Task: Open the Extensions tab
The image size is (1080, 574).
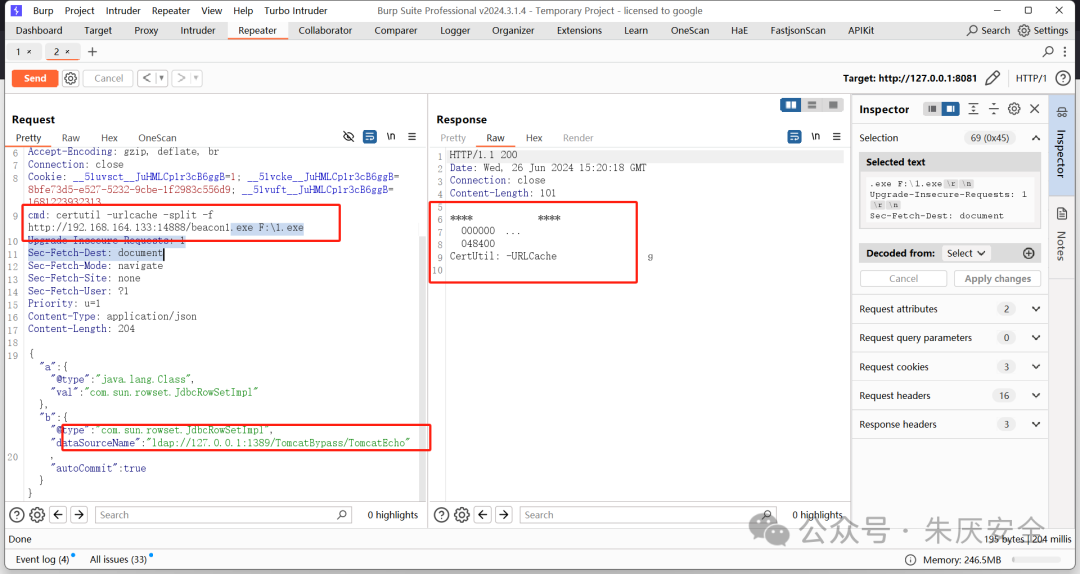Action: pyautogui.click(x=579, y=30)
